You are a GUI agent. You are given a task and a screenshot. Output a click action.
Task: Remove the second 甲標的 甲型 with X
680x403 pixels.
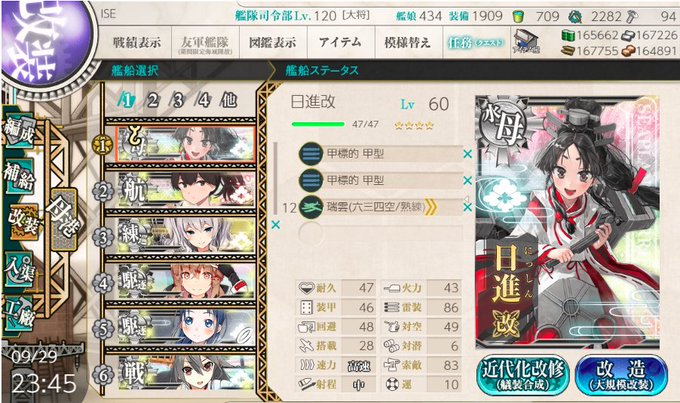point(468,180)
